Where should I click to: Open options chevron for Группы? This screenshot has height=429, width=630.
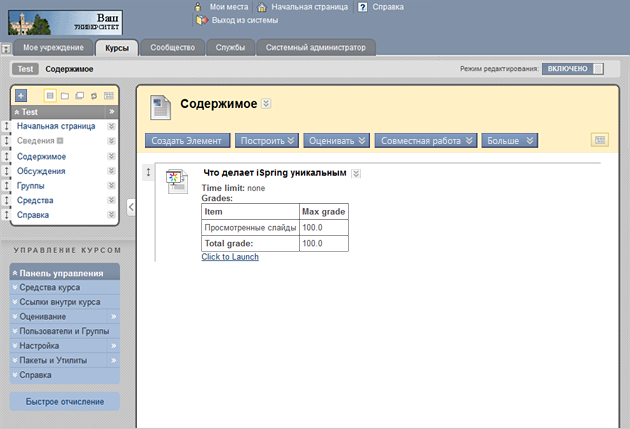111,185
